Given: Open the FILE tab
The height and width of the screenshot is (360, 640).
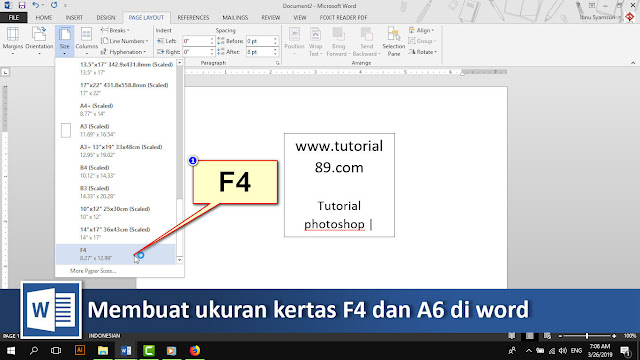Looking at the screenshot, I should (x=13, y=18).
